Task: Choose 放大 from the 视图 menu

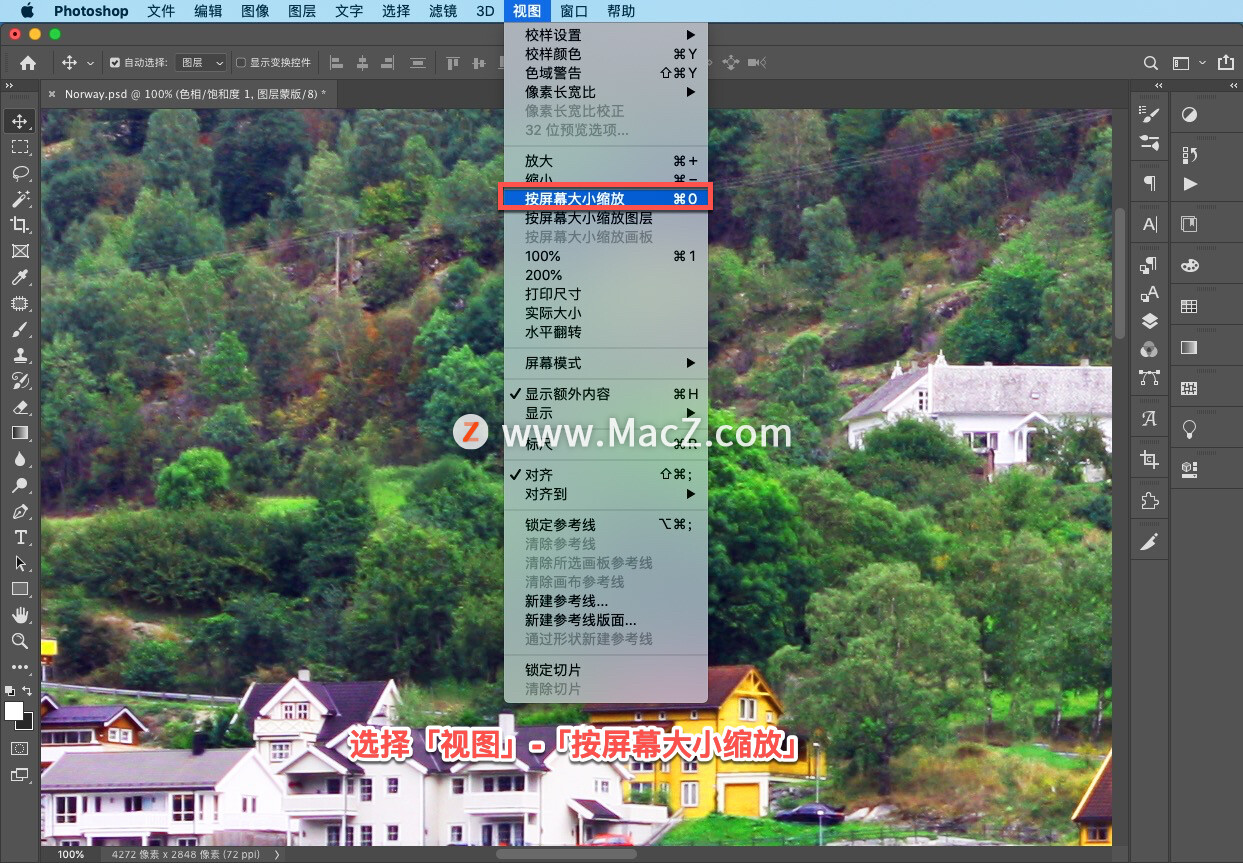Action: click(606, 161)
